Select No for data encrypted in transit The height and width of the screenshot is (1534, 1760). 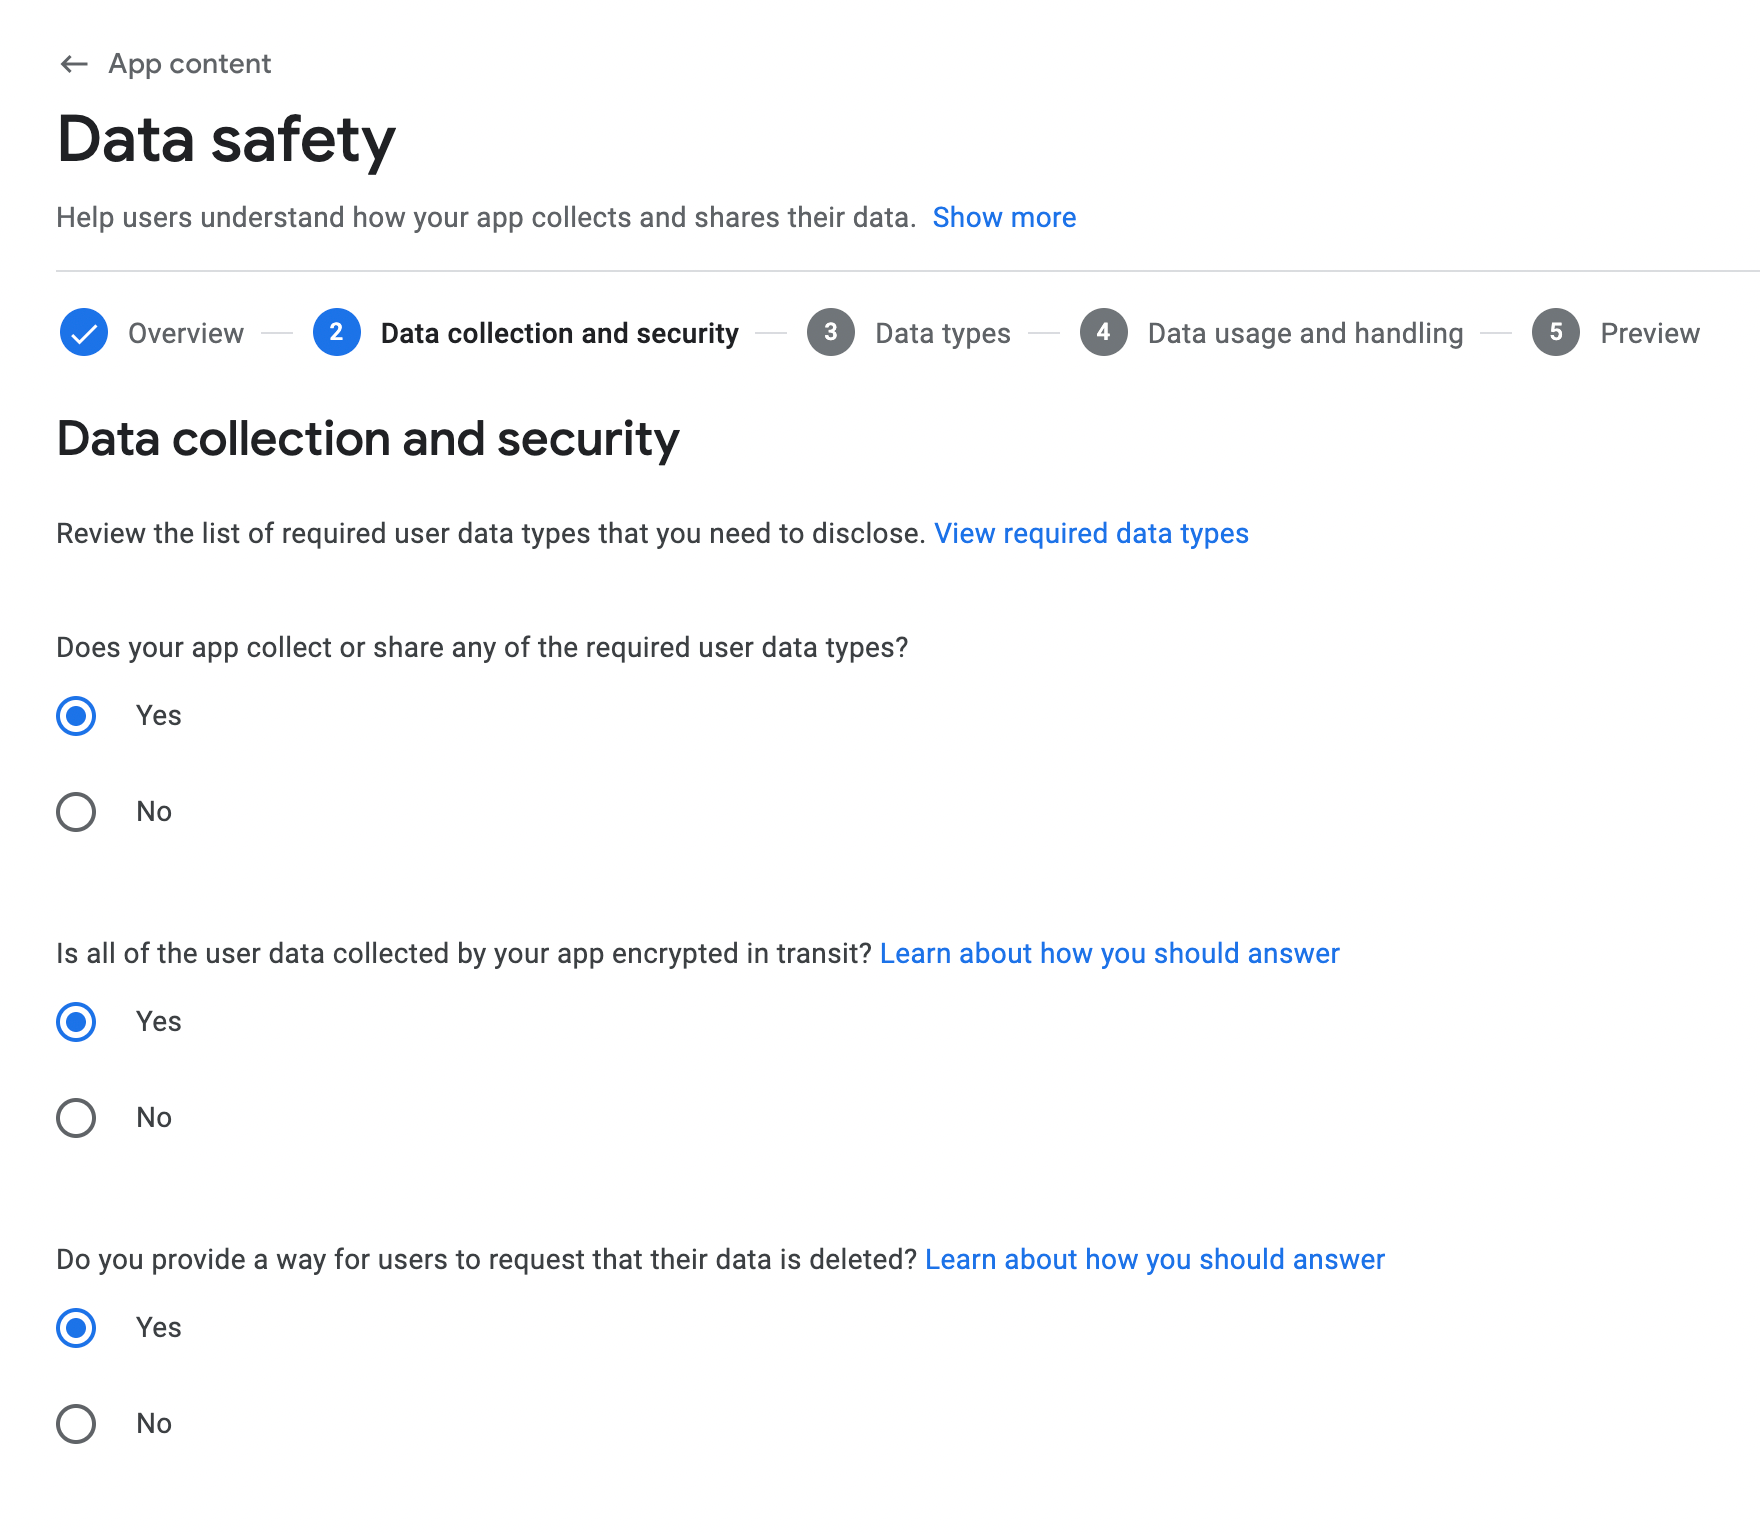click(75, 1117)
